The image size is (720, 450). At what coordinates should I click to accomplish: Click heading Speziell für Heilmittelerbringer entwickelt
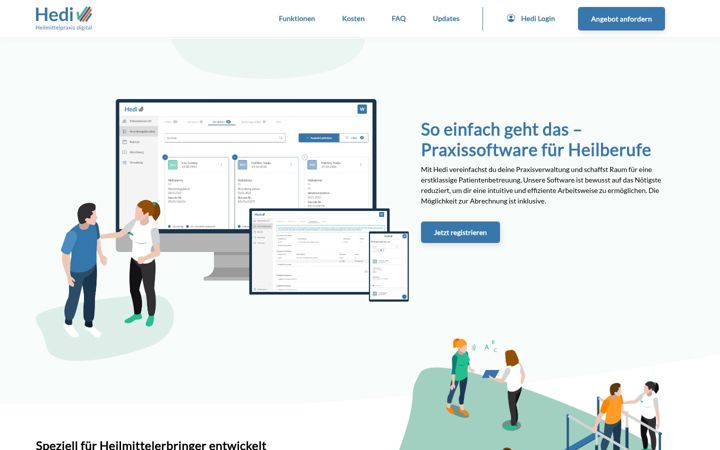click(x=151, y=445)
